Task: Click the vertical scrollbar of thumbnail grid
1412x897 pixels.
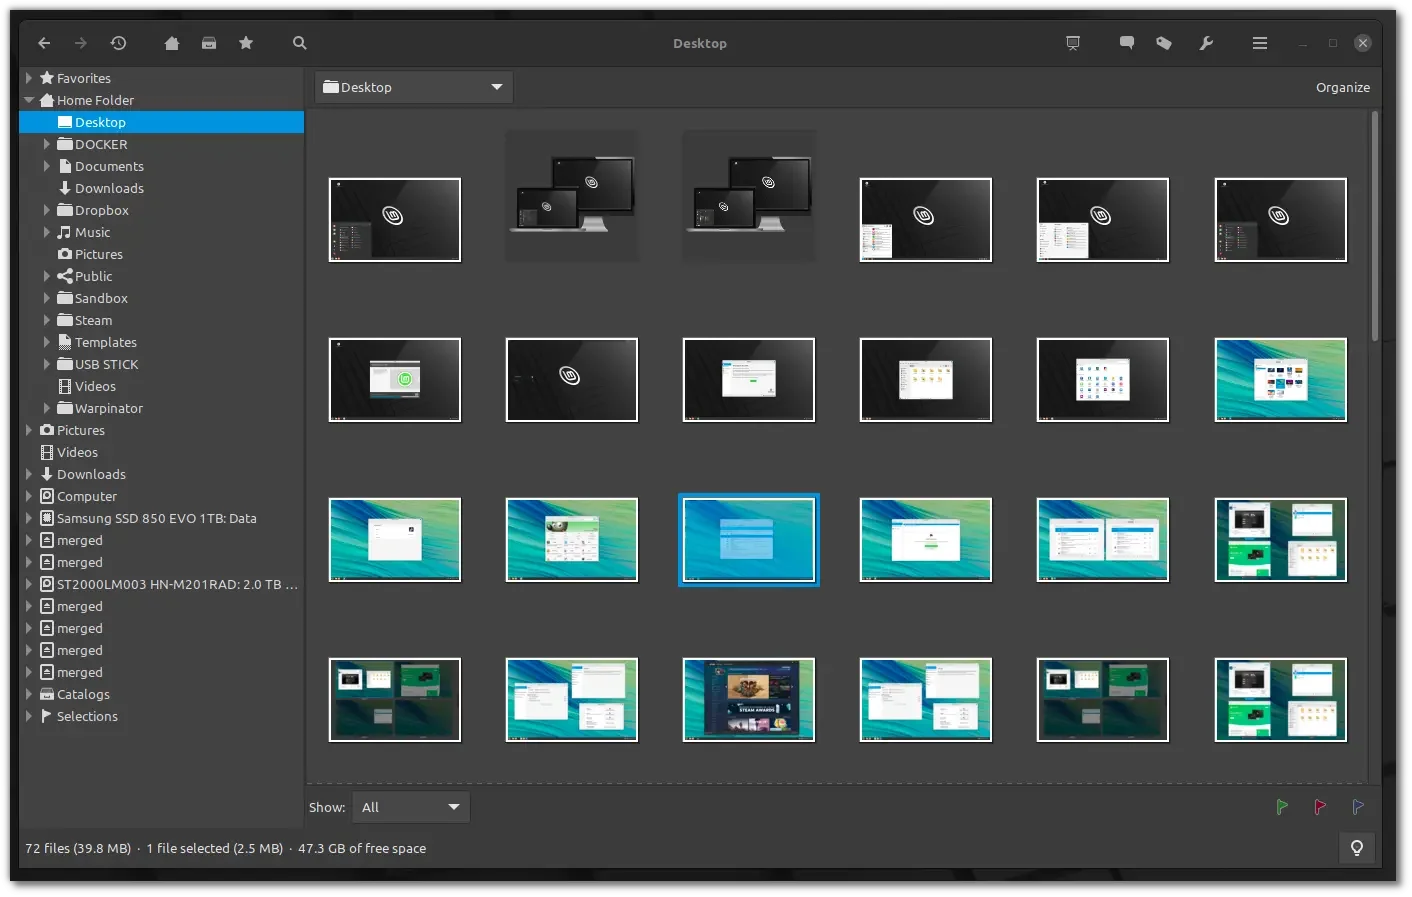Action: coord(1375,226)
